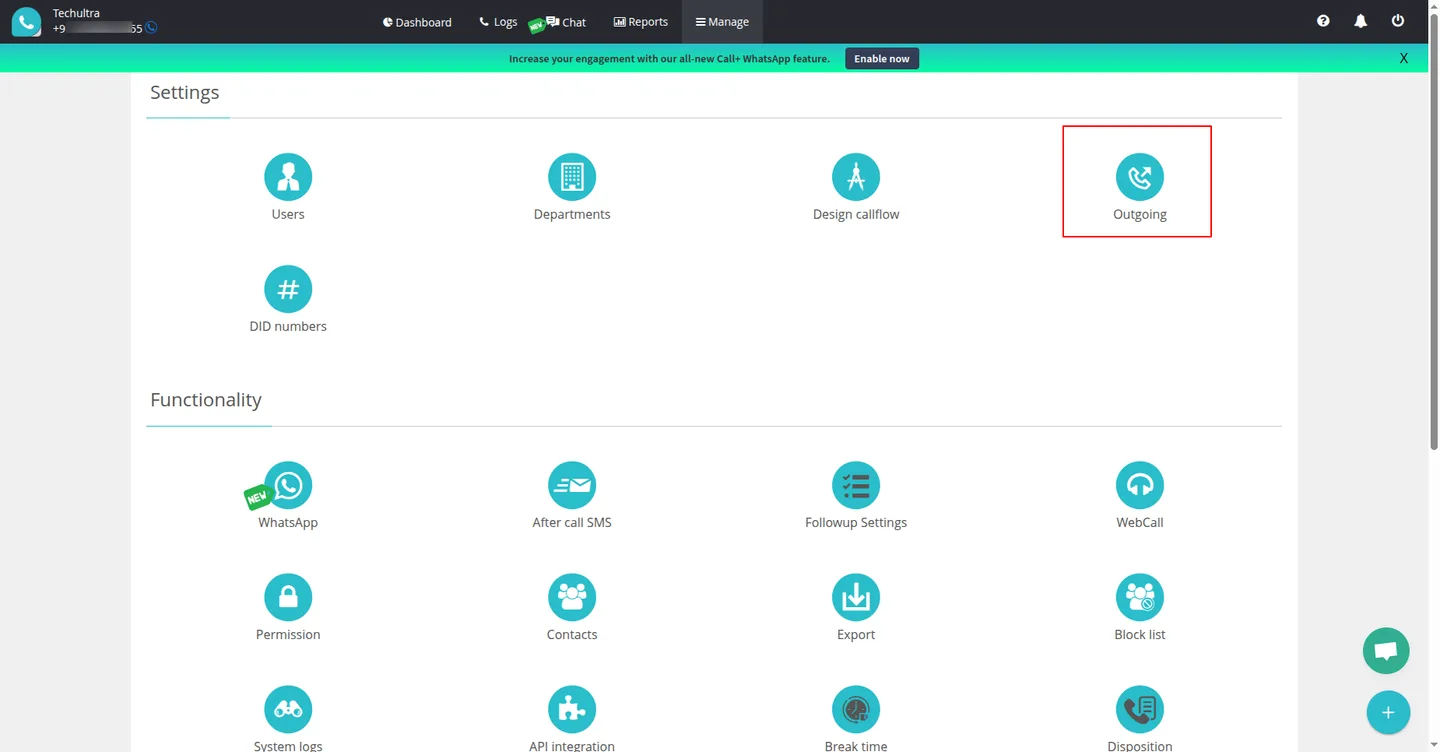Open the Disposition phone icon
Viewport: 1440px width, 752px height.
pos(1140,709)
